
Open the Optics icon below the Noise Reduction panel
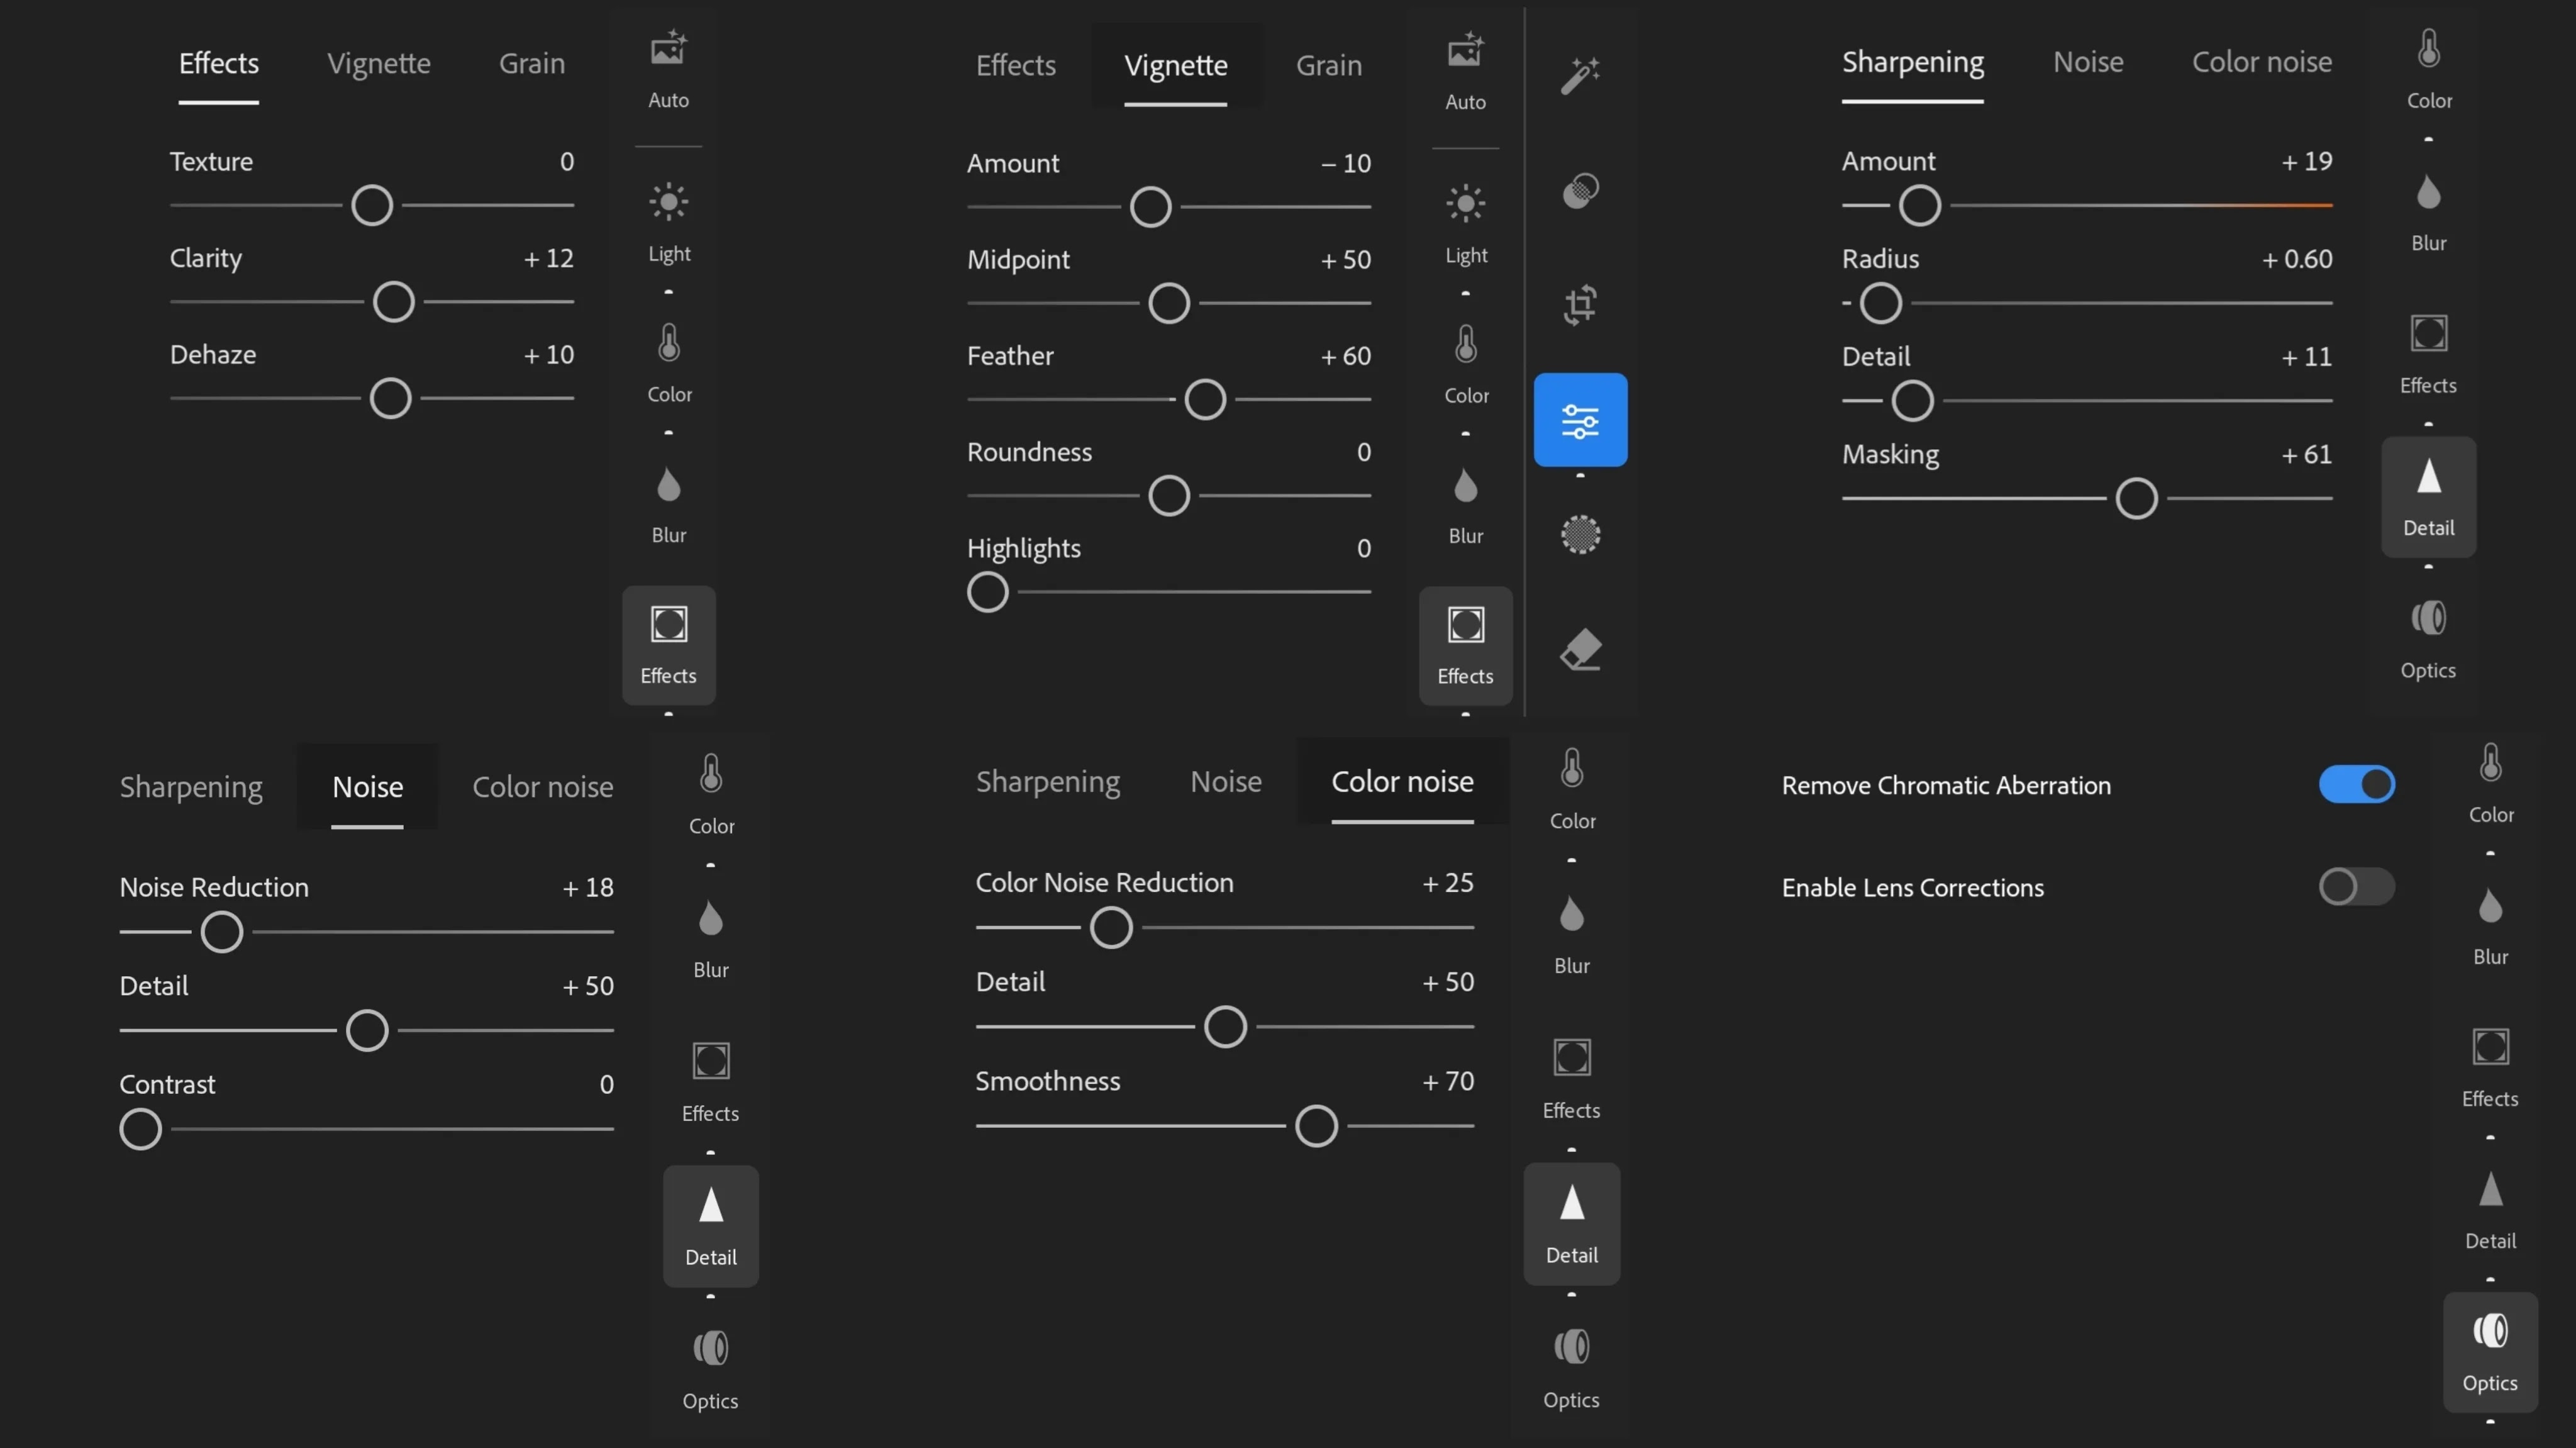point(710,1370)
